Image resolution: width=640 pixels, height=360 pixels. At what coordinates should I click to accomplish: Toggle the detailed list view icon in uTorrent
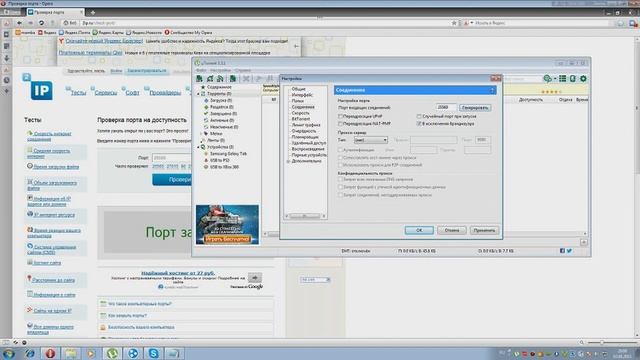[x=562, y=78]
